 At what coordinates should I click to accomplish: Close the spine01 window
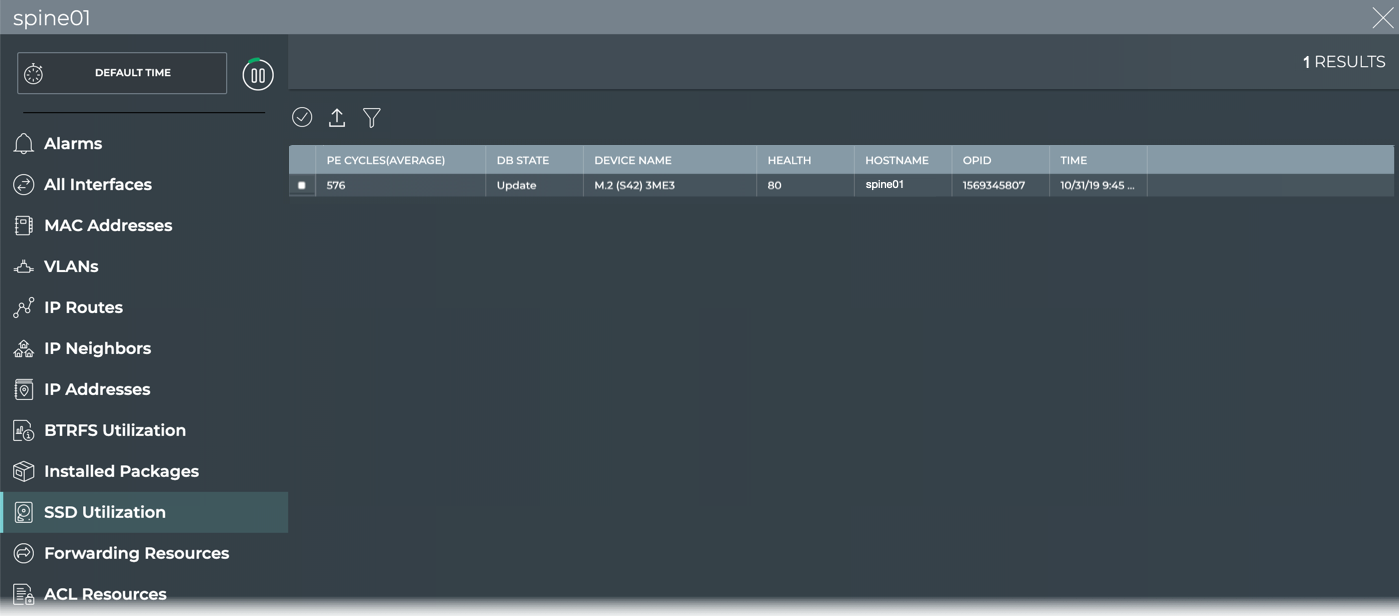pos(1382,18)
